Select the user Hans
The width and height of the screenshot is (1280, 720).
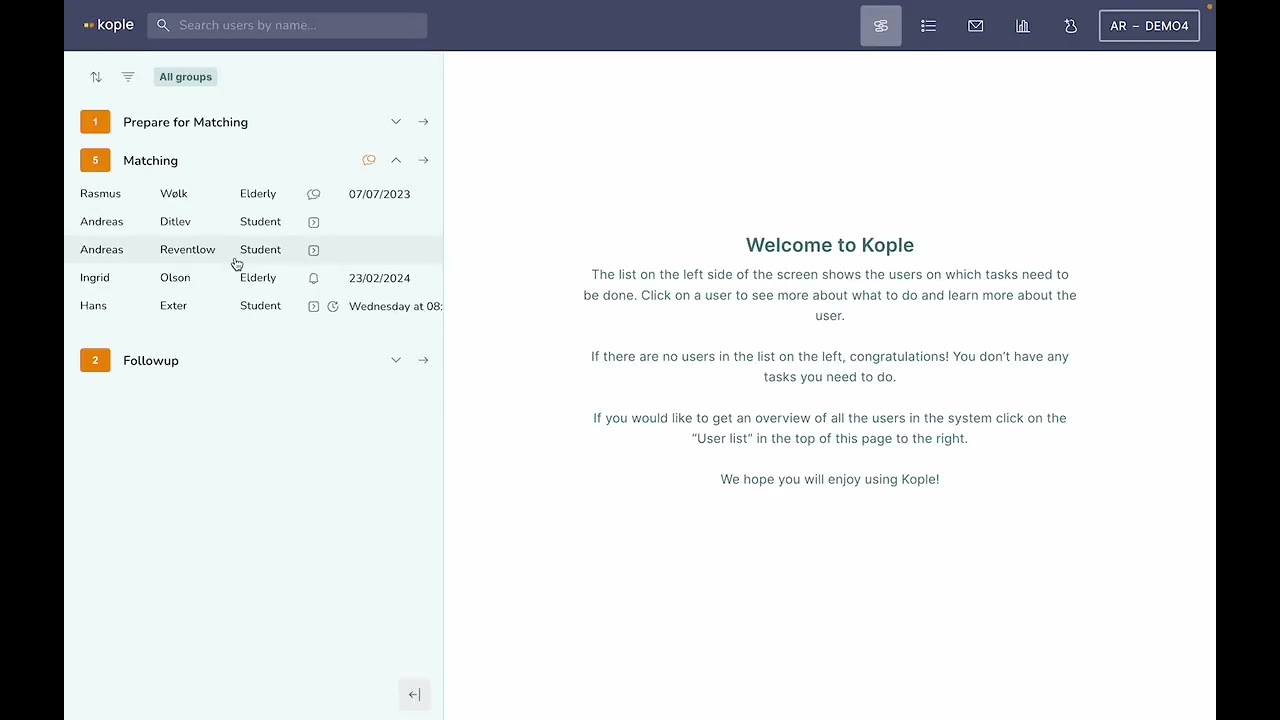pyautogui.click(x=93, y=306)
